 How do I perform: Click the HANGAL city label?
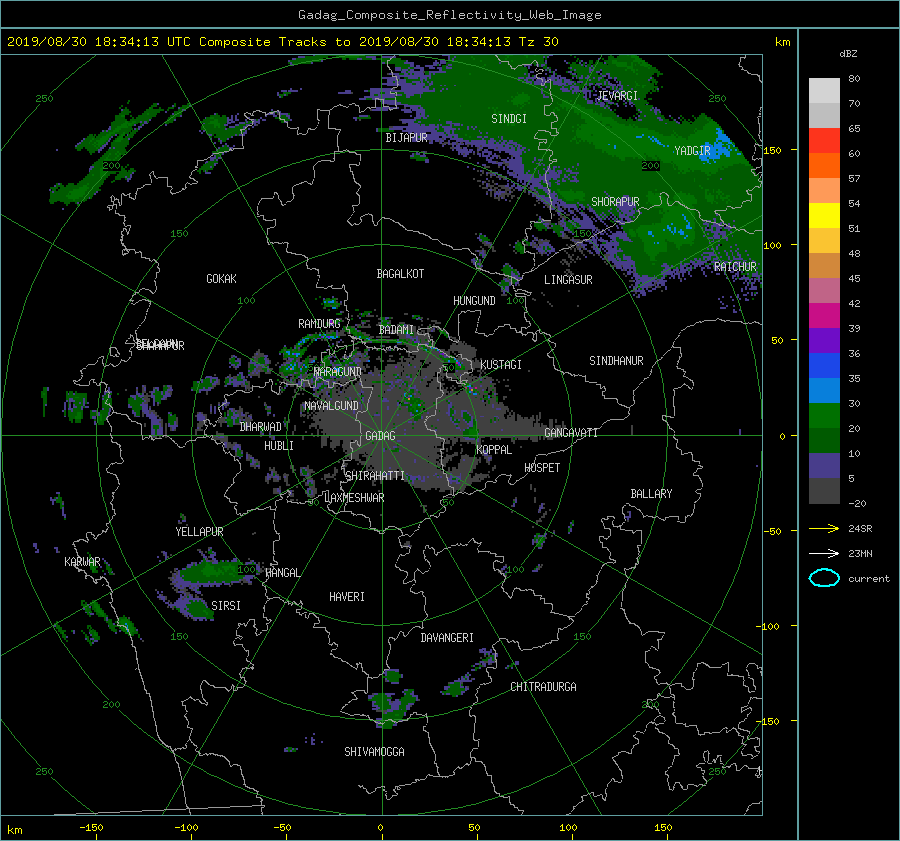[282, 573]
